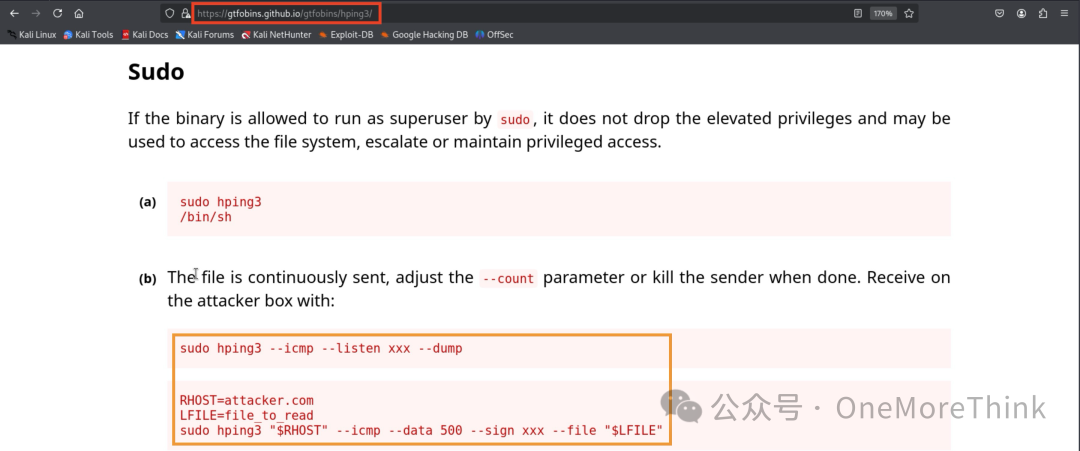The width and height of the screenshot is (1080, 451).
Task: Show site security info via padlock
Action: pos(185,13)
